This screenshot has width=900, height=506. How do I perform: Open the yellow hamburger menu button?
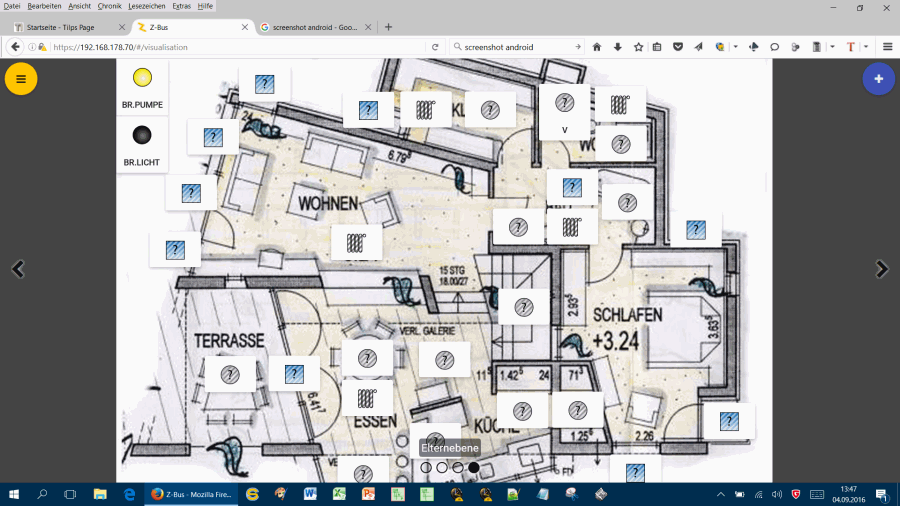(21, 79)
